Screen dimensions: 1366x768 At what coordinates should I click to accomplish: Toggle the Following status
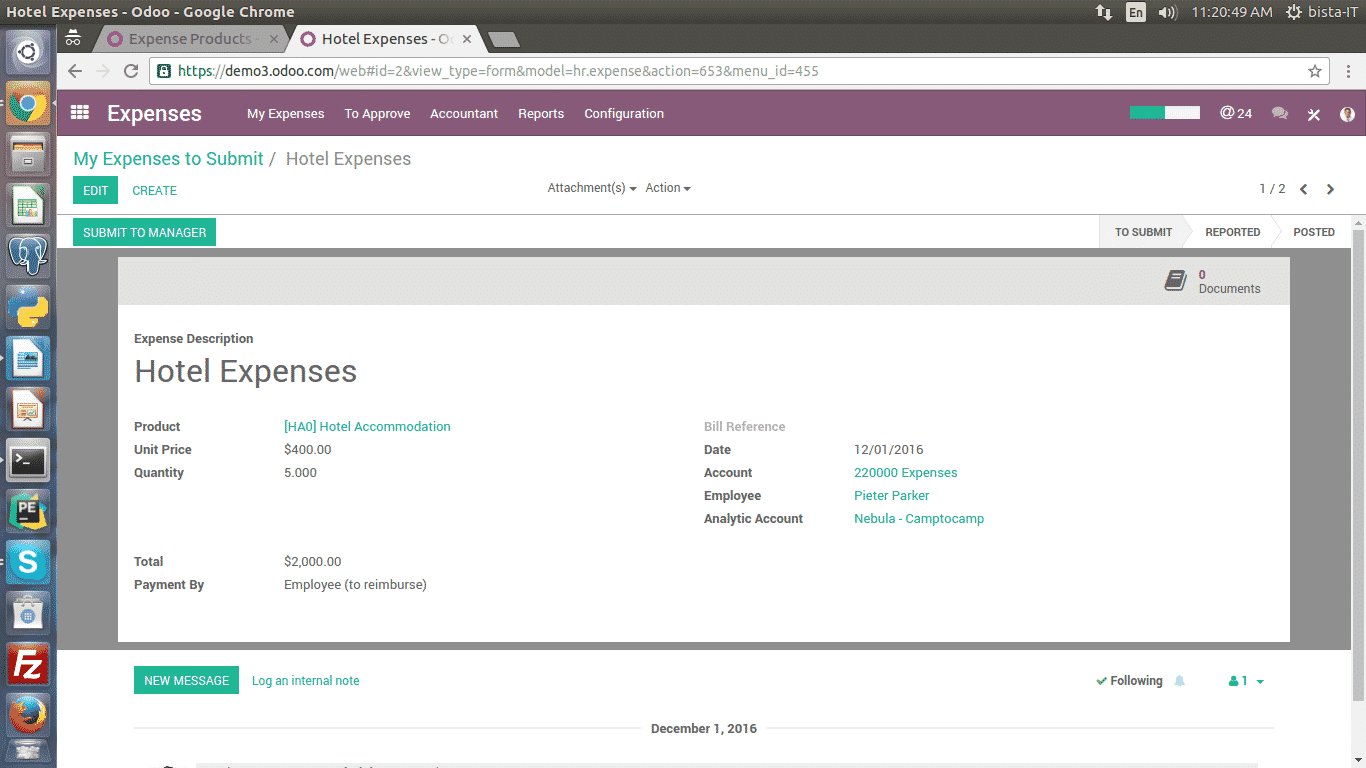[1129, 681]
